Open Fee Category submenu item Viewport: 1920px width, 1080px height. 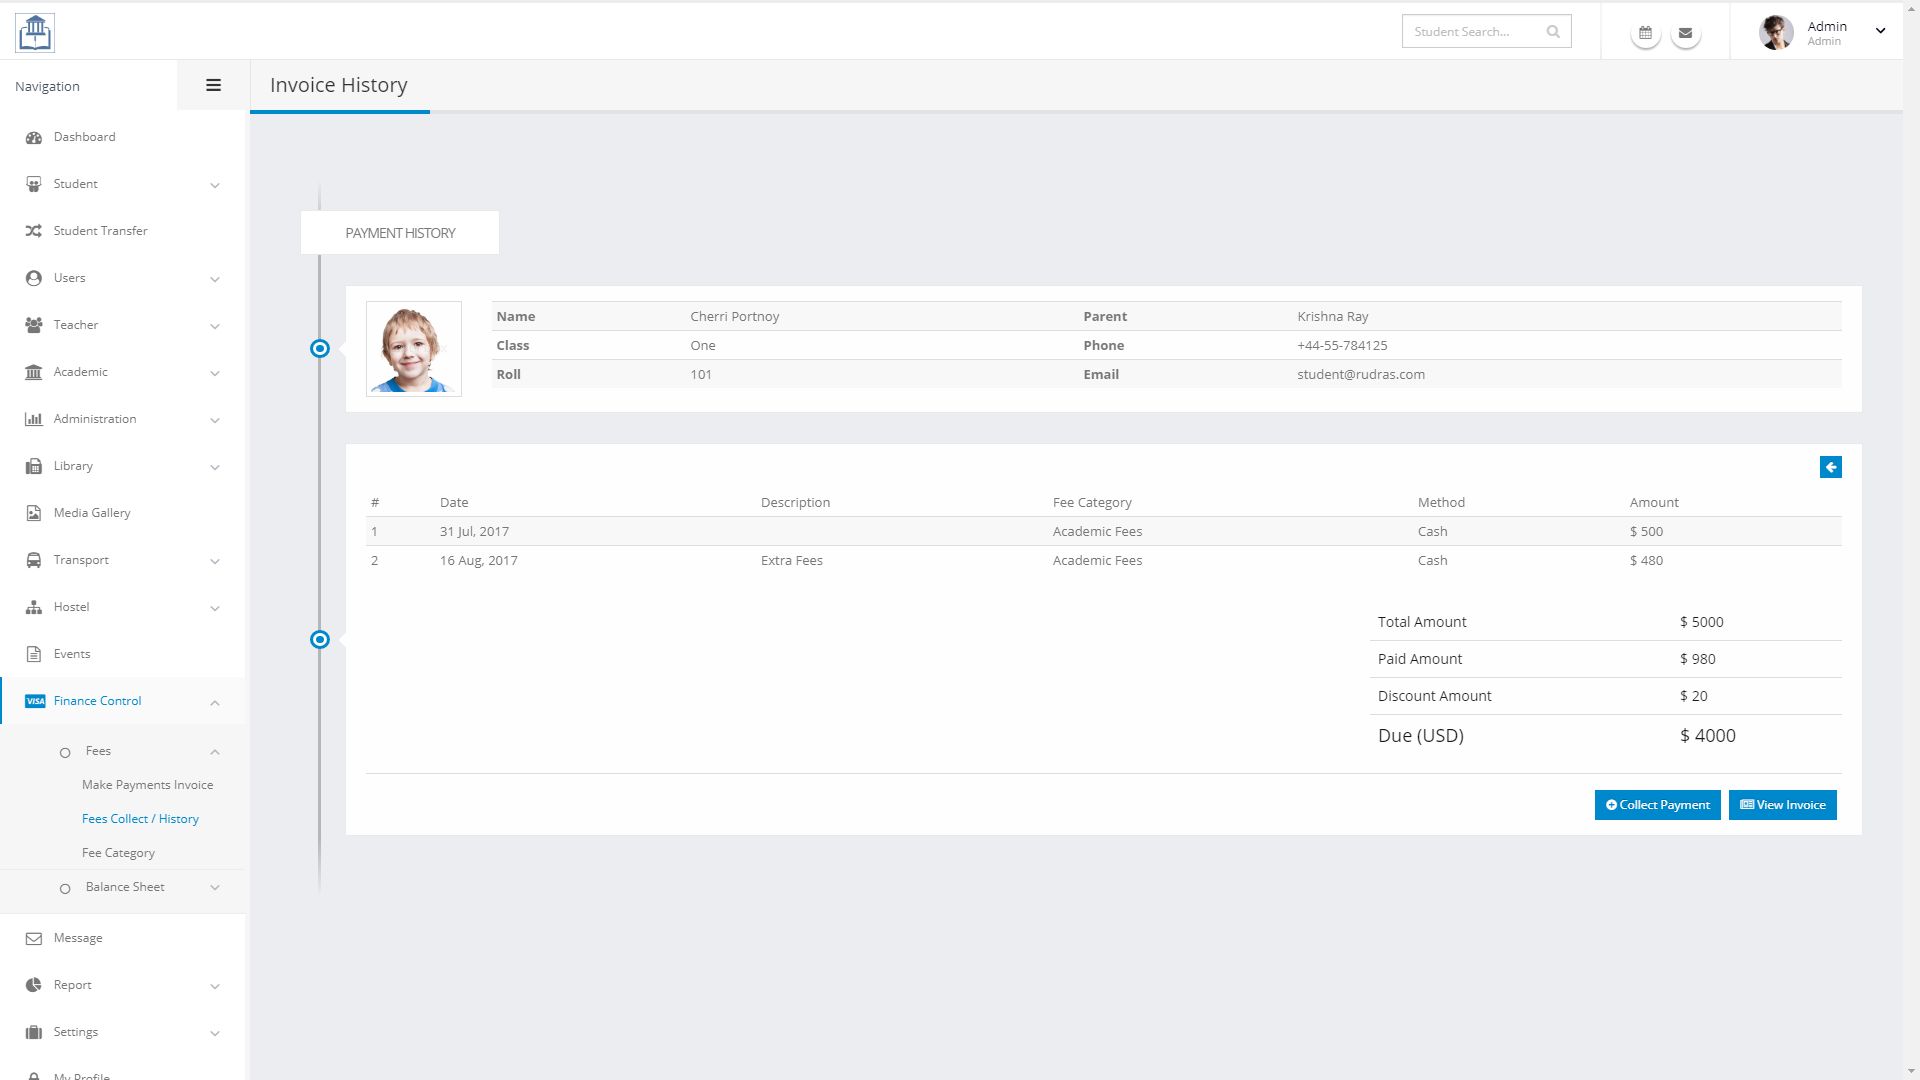point(118,853)
